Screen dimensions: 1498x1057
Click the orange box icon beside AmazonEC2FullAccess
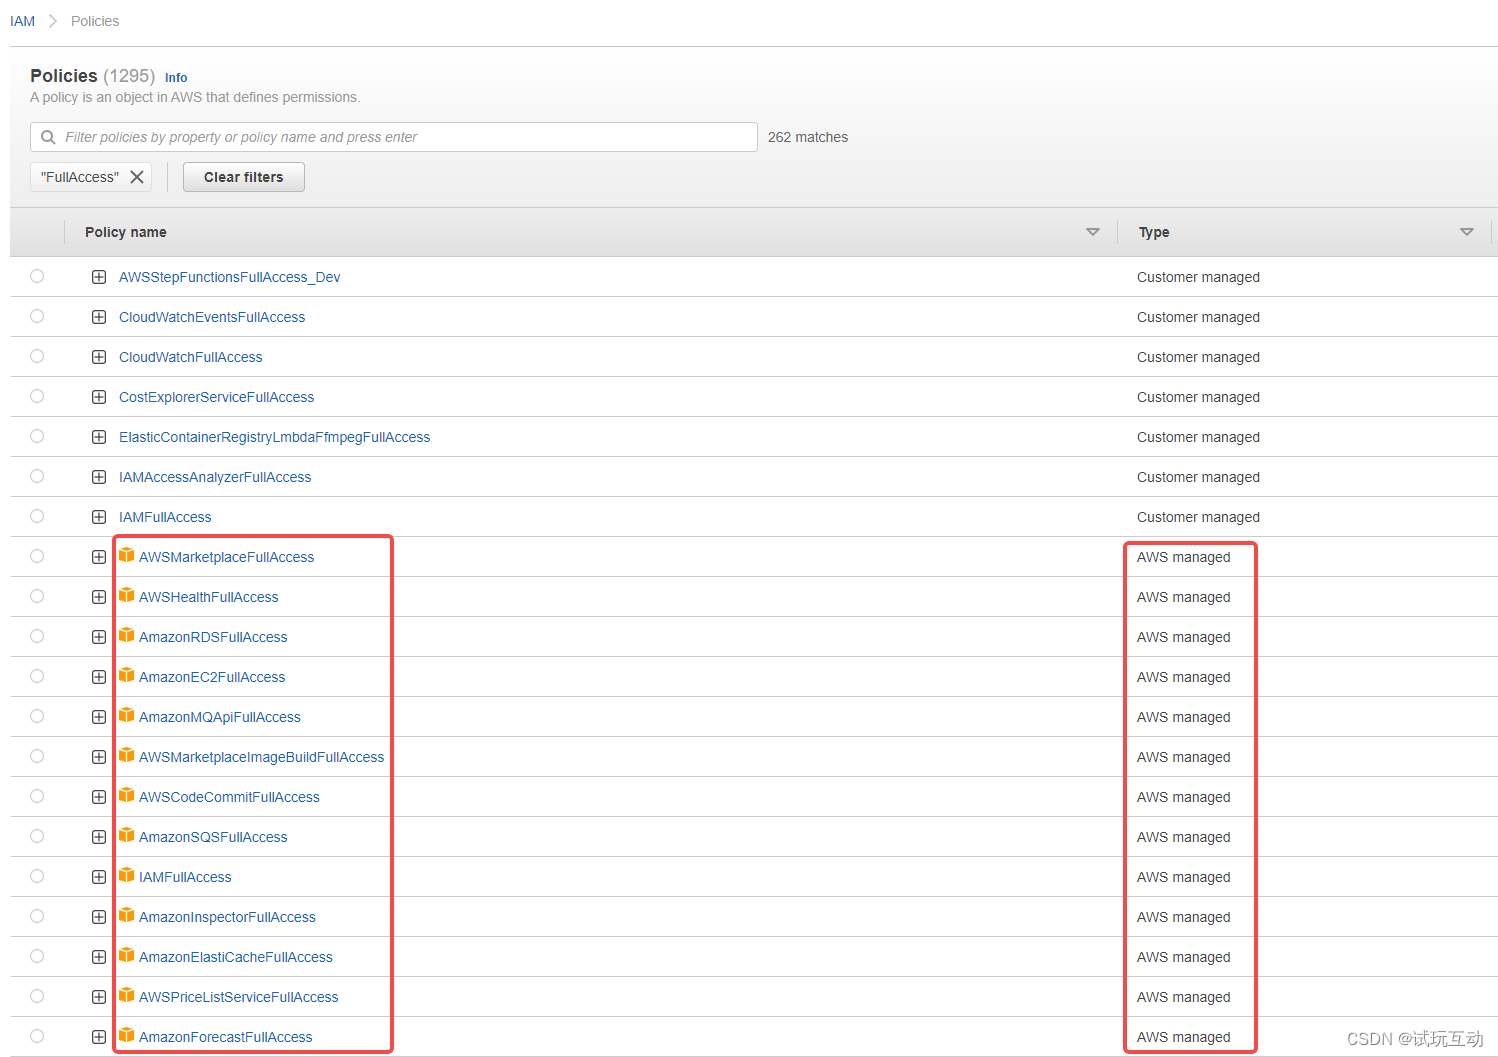tap(127, 675)
